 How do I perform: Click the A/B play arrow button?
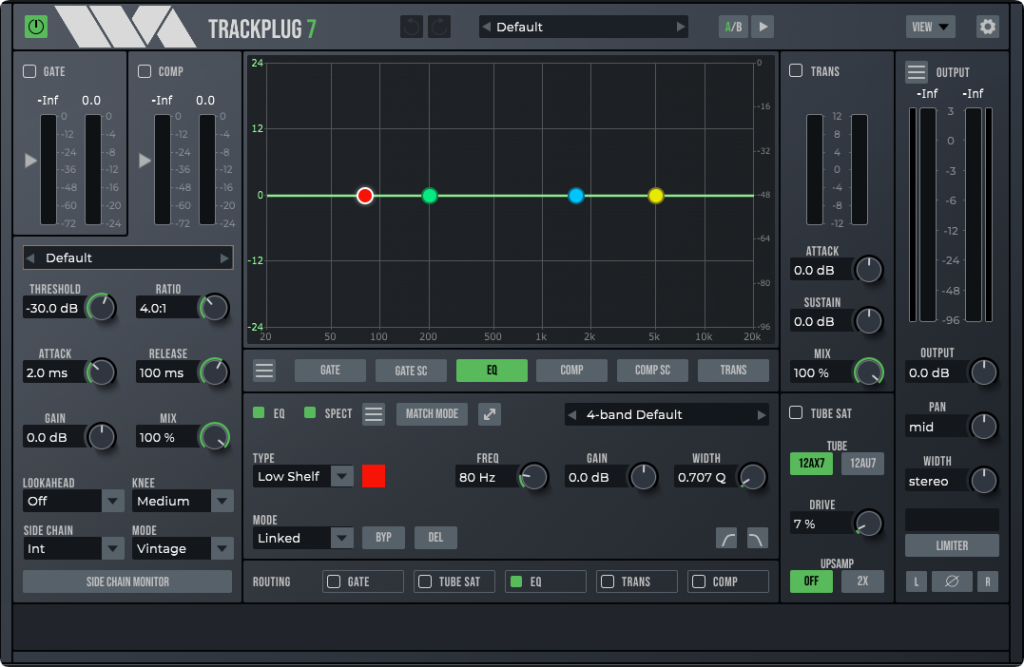(x=763, y=27)
